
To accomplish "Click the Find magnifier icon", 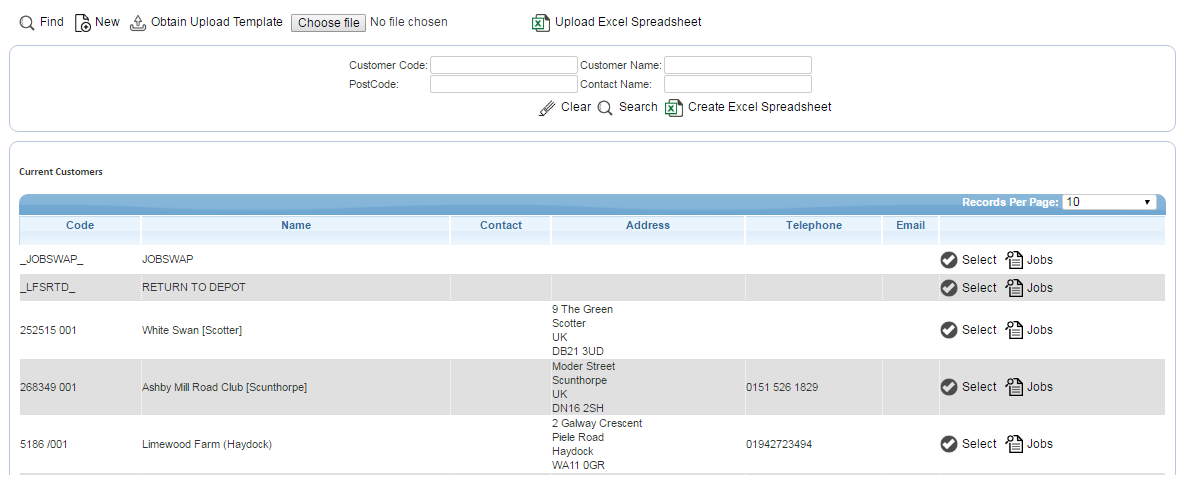I will [x=26, y=23].
